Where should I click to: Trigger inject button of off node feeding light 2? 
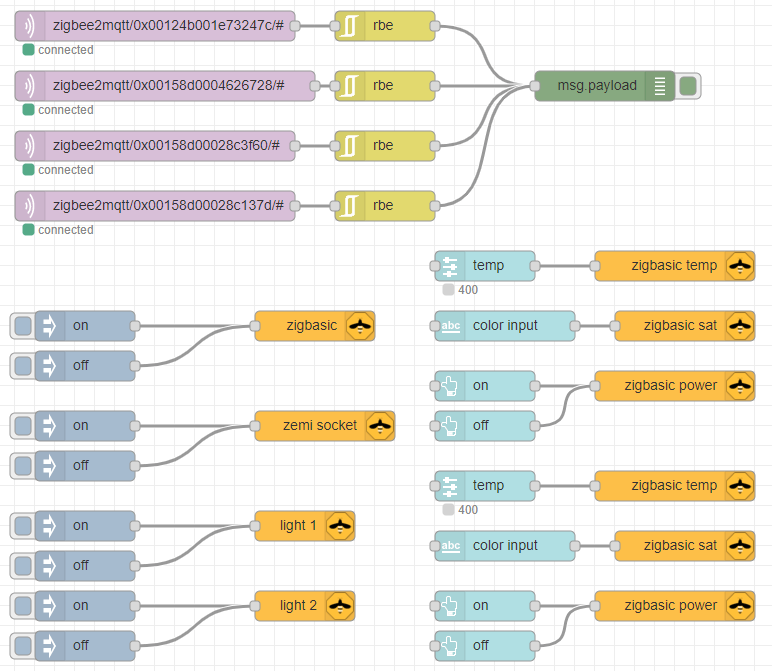(22, 646)
